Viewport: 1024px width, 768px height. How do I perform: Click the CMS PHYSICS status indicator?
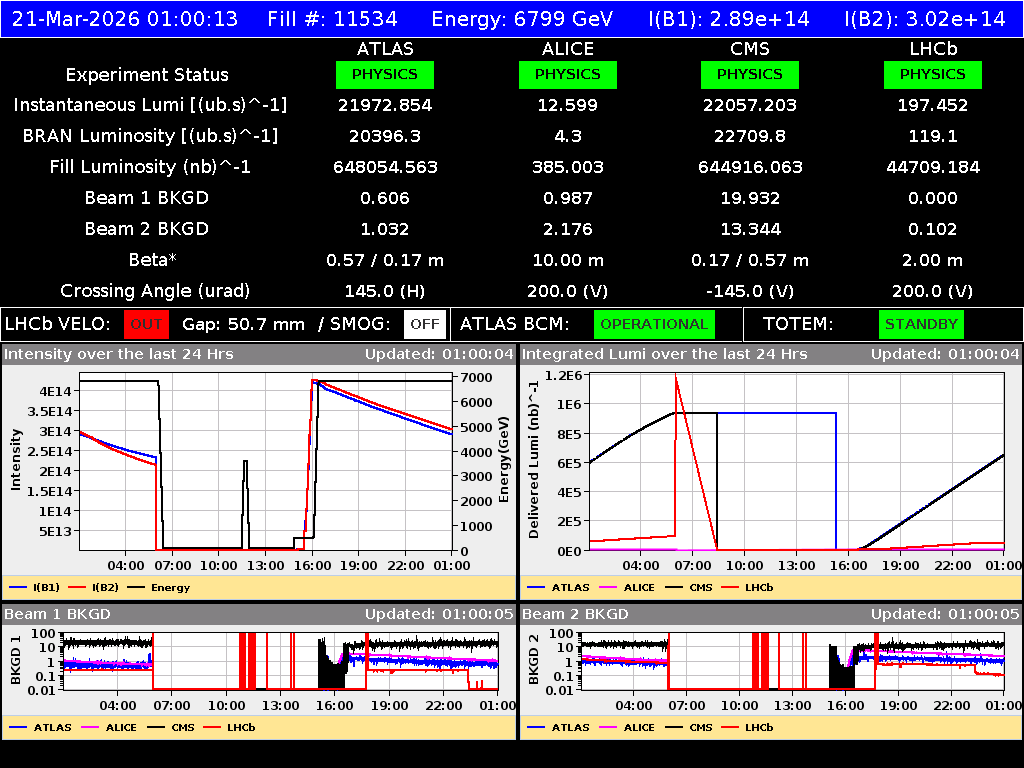tap(750, 74)
